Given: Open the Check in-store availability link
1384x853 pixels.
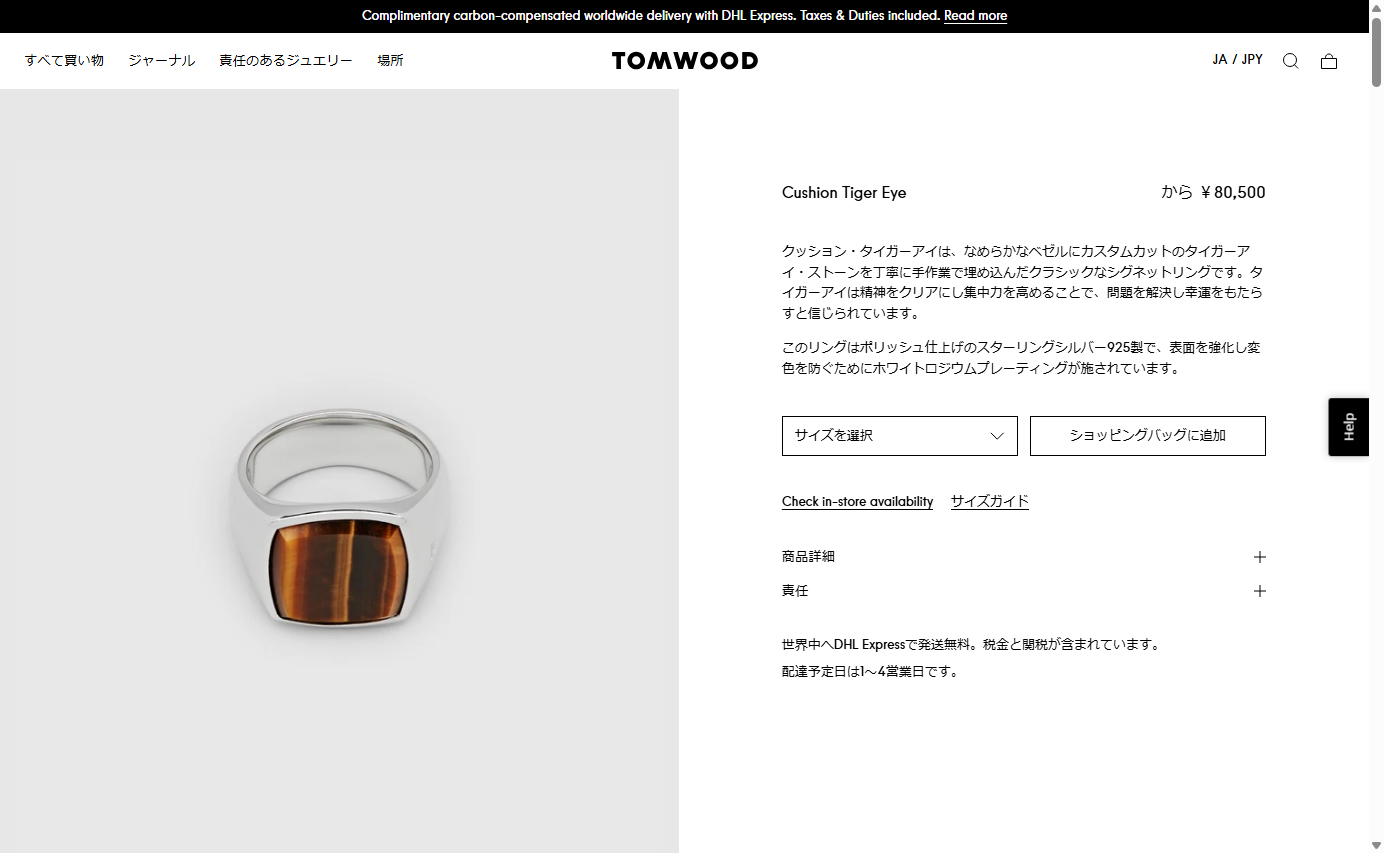Looking at the screenshot, I should [x=857, y=502].
